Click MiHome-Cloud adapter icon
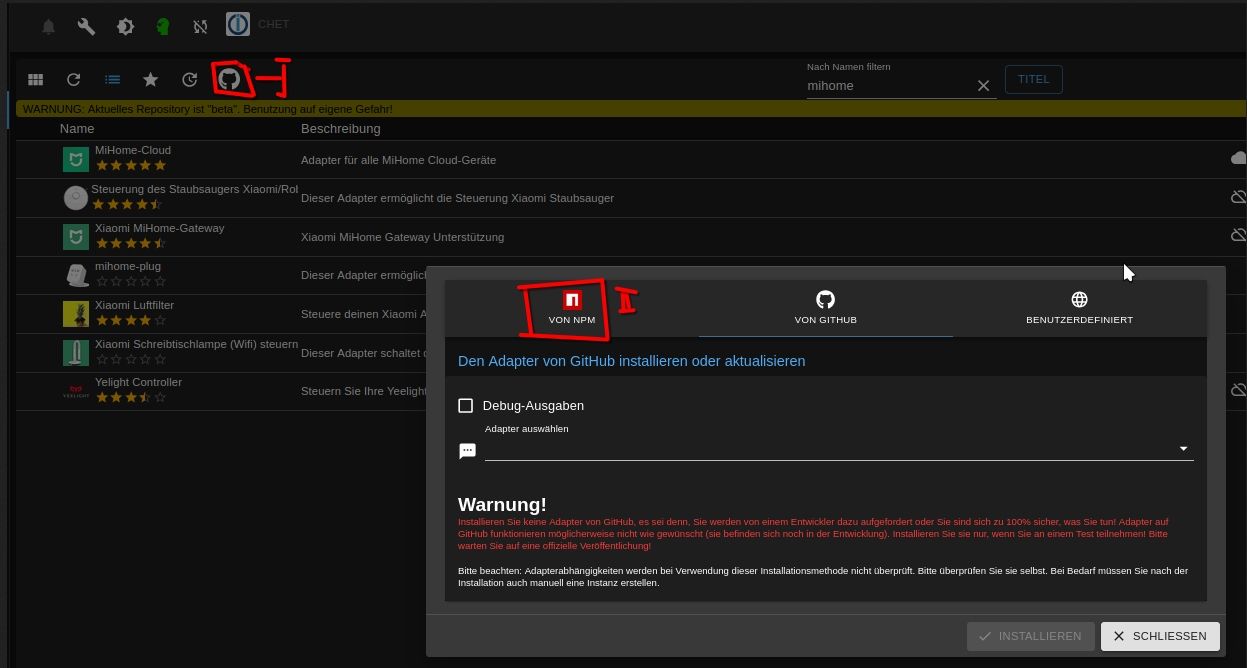The image size is (1247, 668). [76, 159]
